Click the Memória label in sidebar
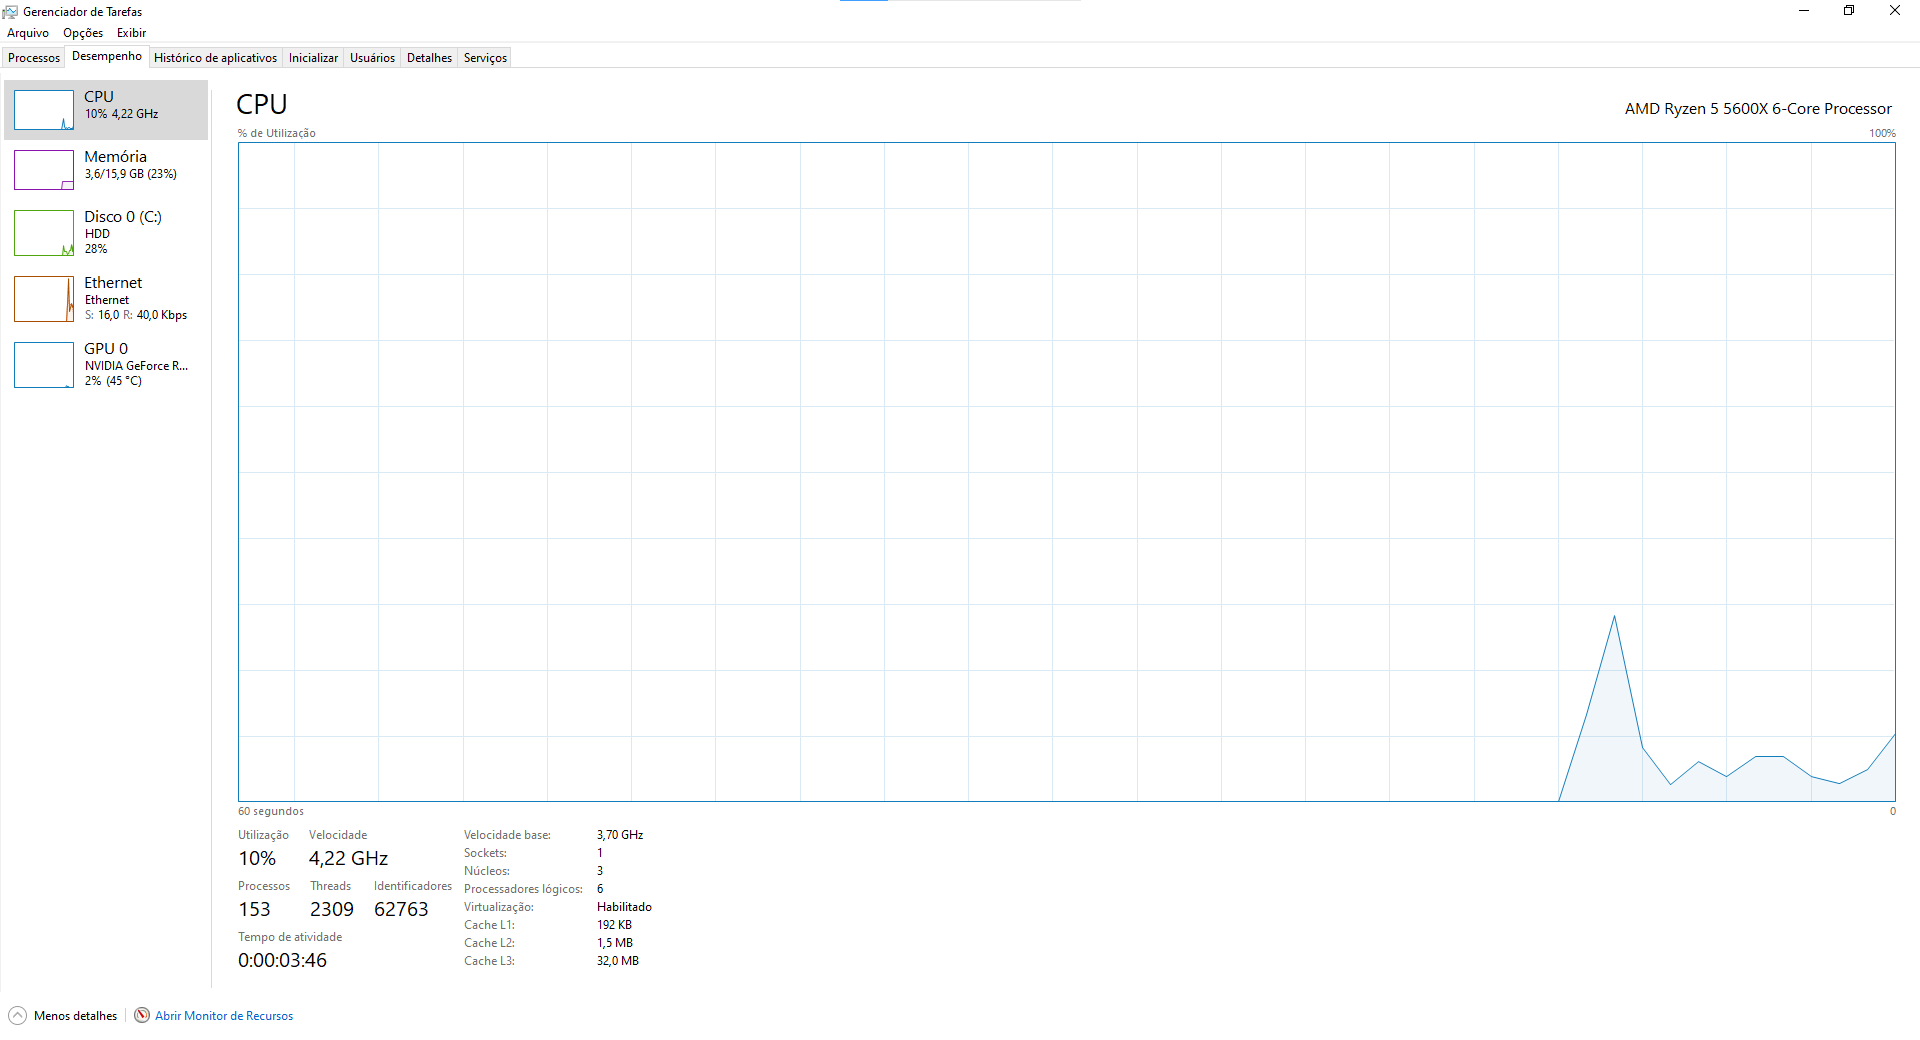1920x1040 pixels. [x=115, y=157]
